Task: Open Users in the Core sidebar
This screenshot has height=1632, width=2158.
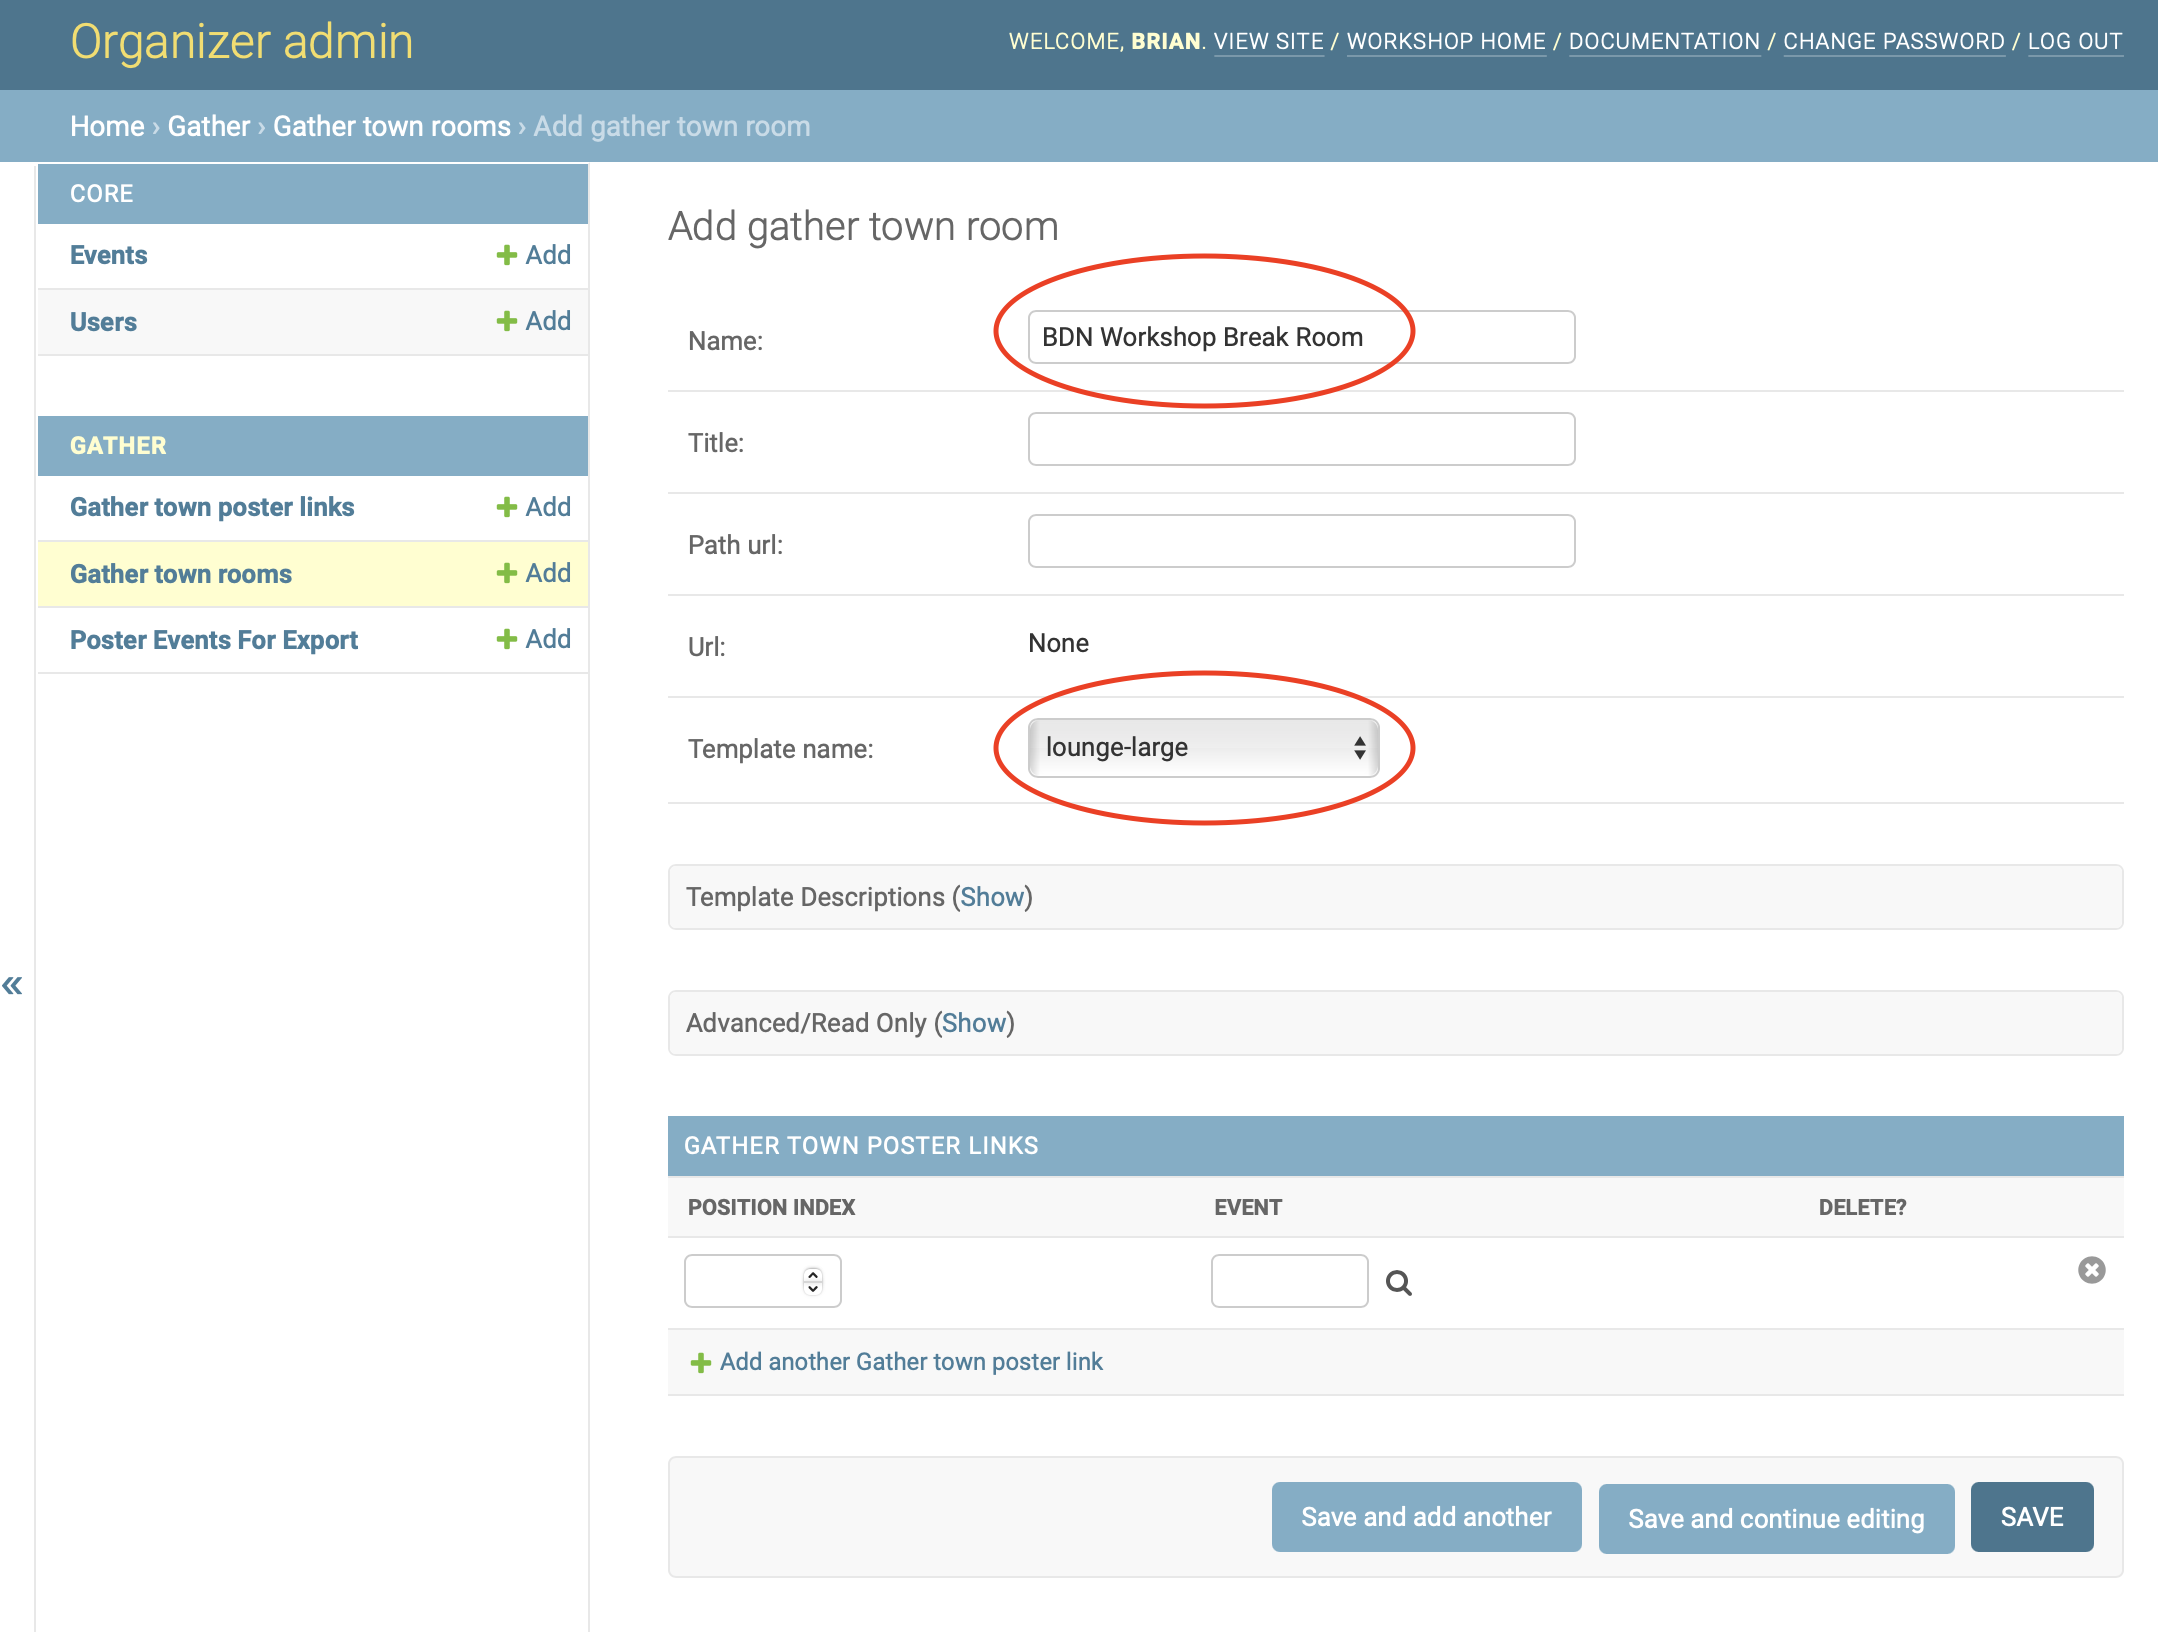Action: point(103,322)
